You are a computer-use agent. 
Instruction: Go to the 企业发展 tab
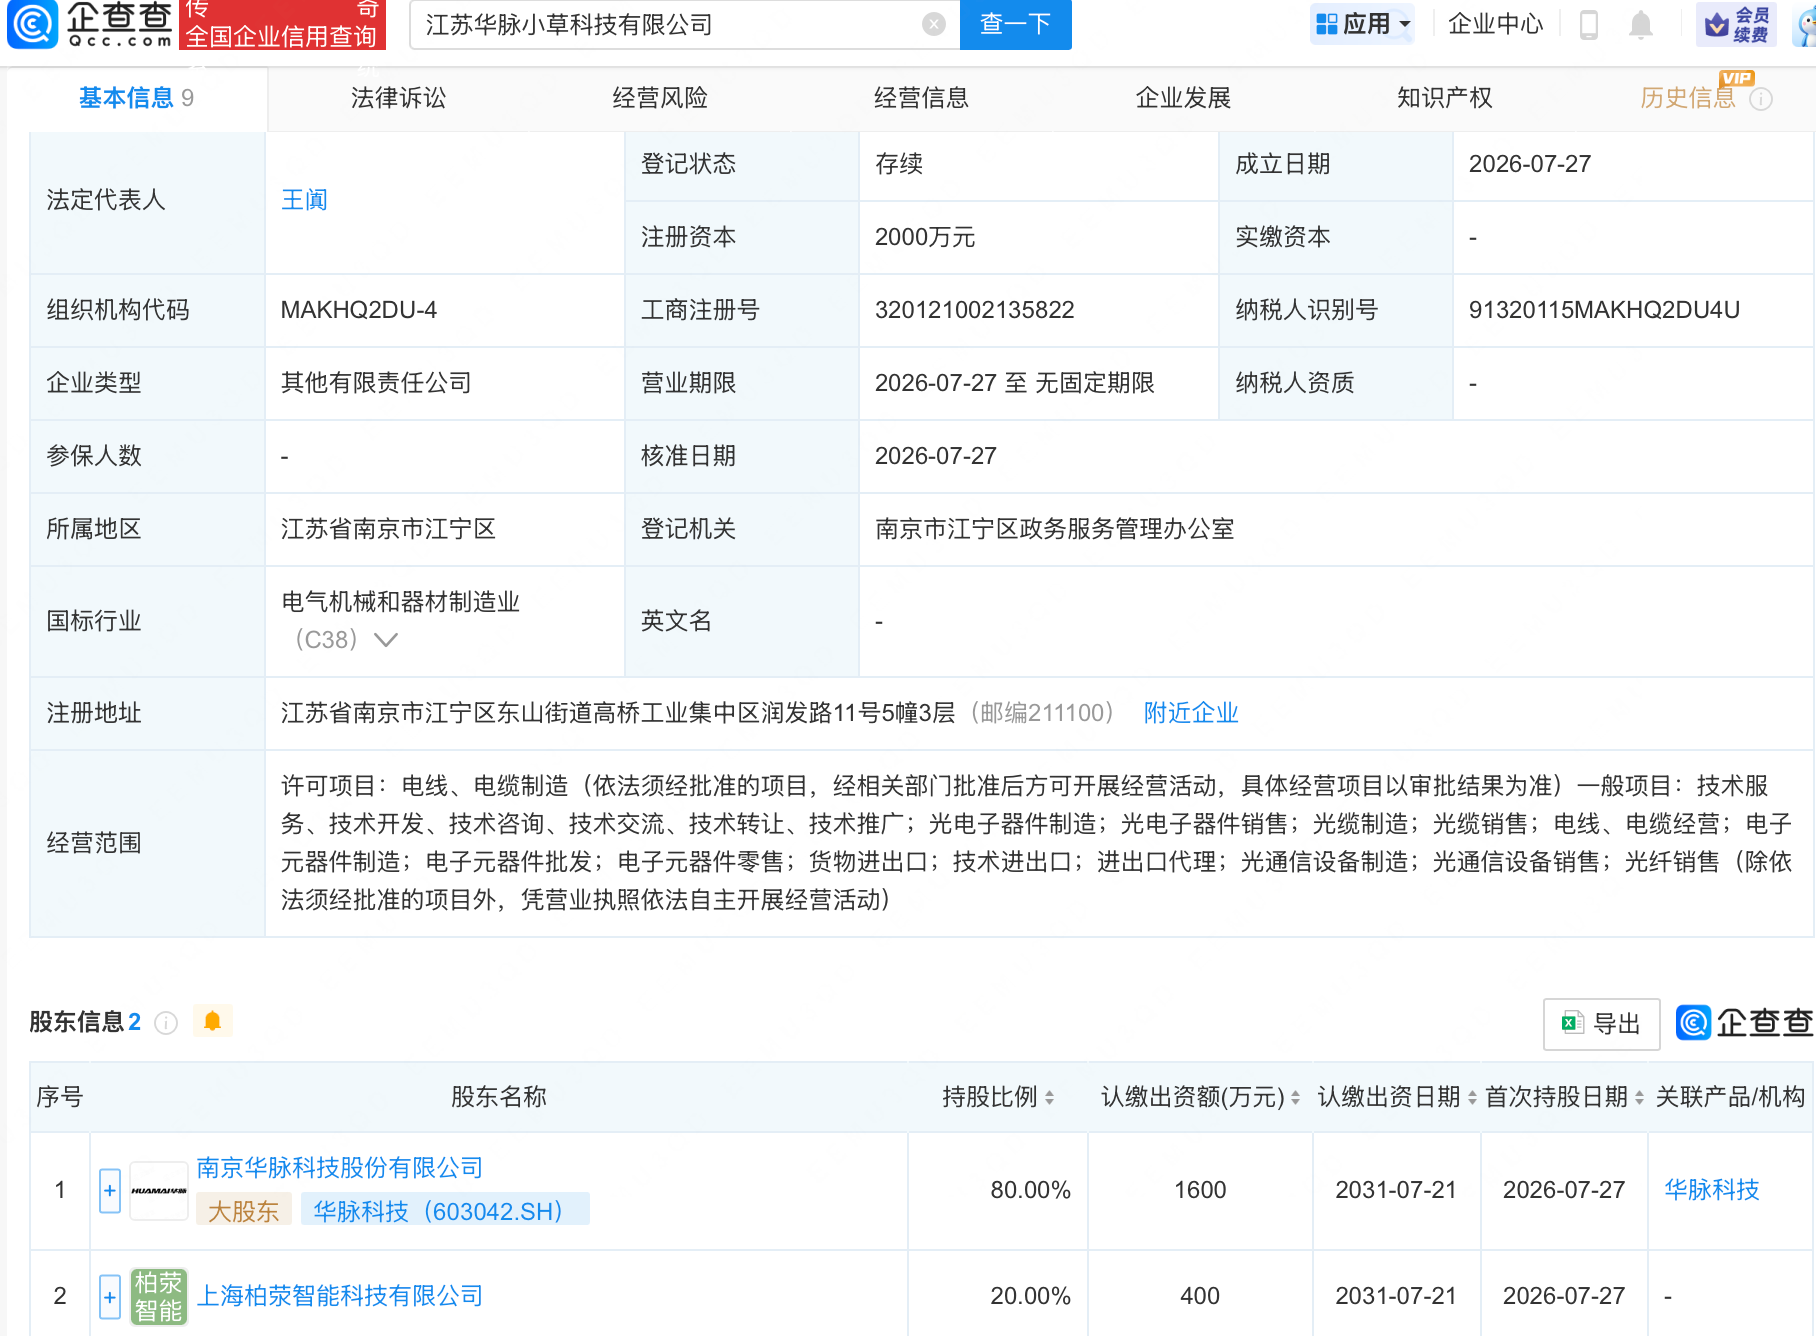(1183, 98)
